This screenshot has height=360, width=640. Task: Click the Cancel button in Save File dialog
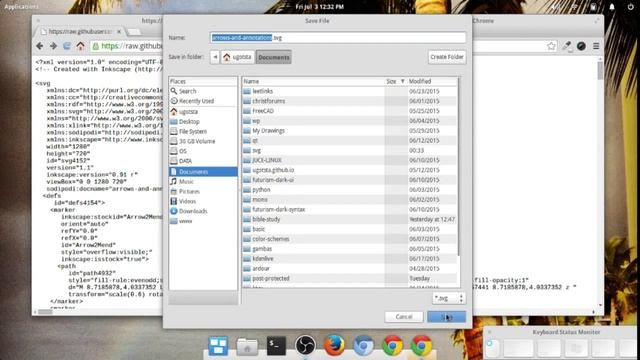tap(404, 317)
